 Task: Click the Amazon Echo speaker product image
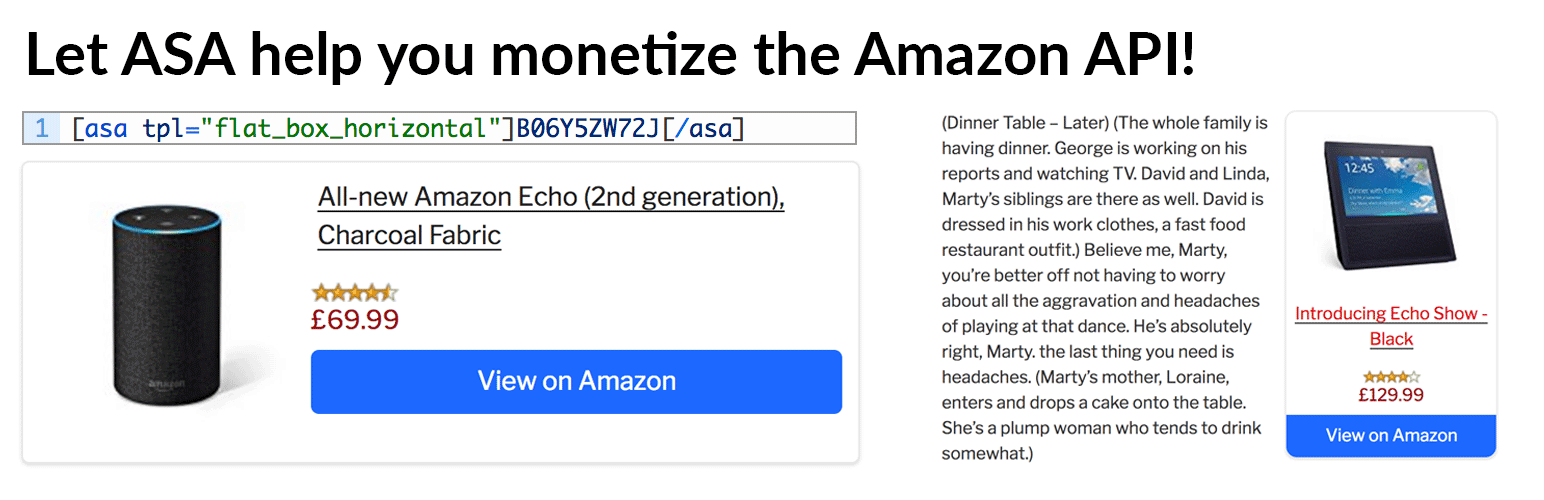click(x=163, y=299)
